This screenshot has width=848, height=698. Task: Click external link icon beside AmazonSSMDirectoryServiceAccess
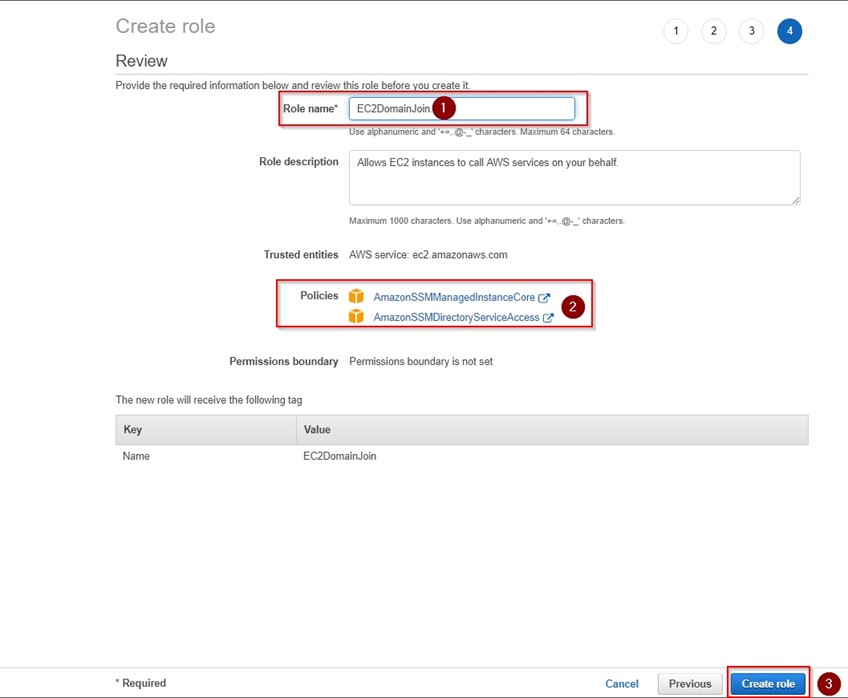coord(548,317)
